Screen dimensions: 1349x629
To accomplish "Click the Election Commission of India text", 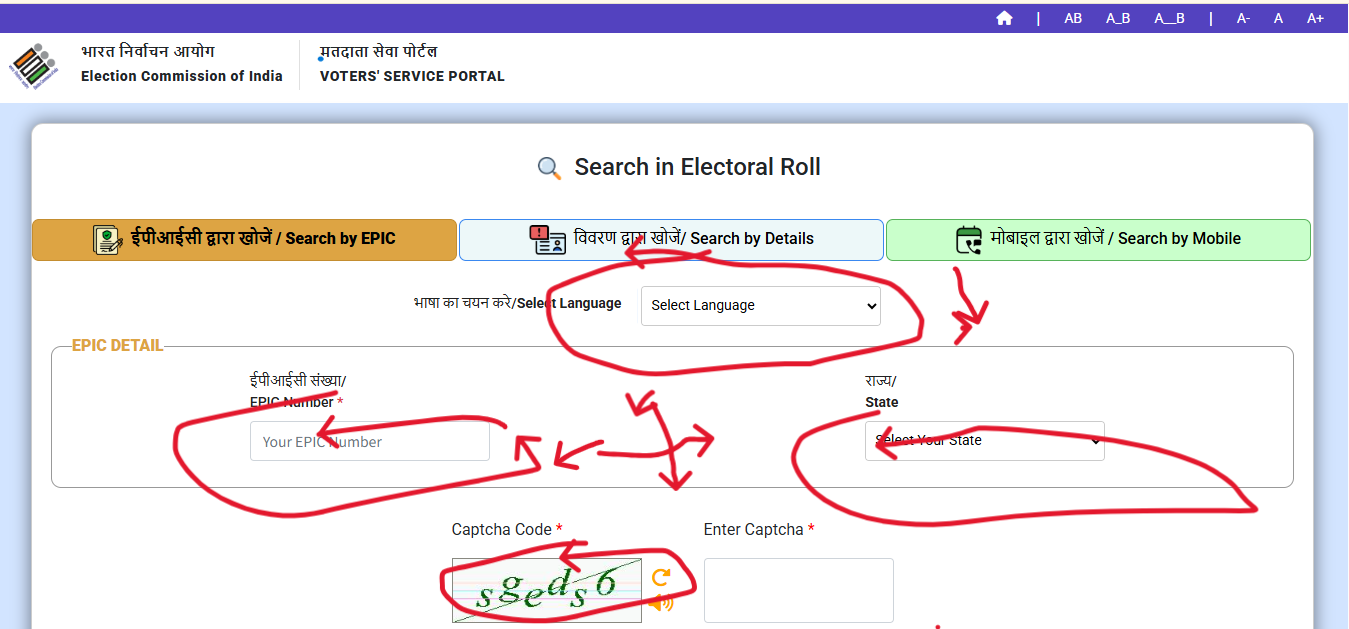I will (181, 76).
